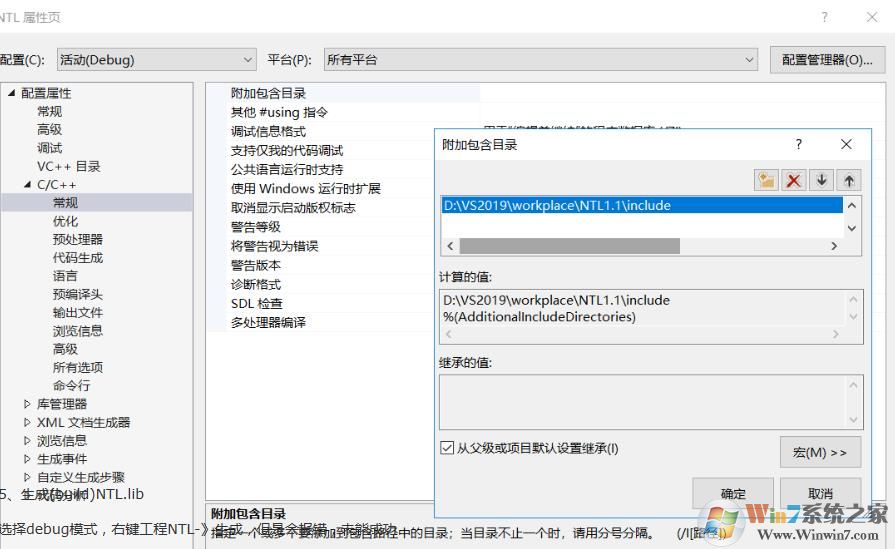Select 高级 under C/C++
Viewport: 895px width, 549px height.
click(x=65, y=349)
